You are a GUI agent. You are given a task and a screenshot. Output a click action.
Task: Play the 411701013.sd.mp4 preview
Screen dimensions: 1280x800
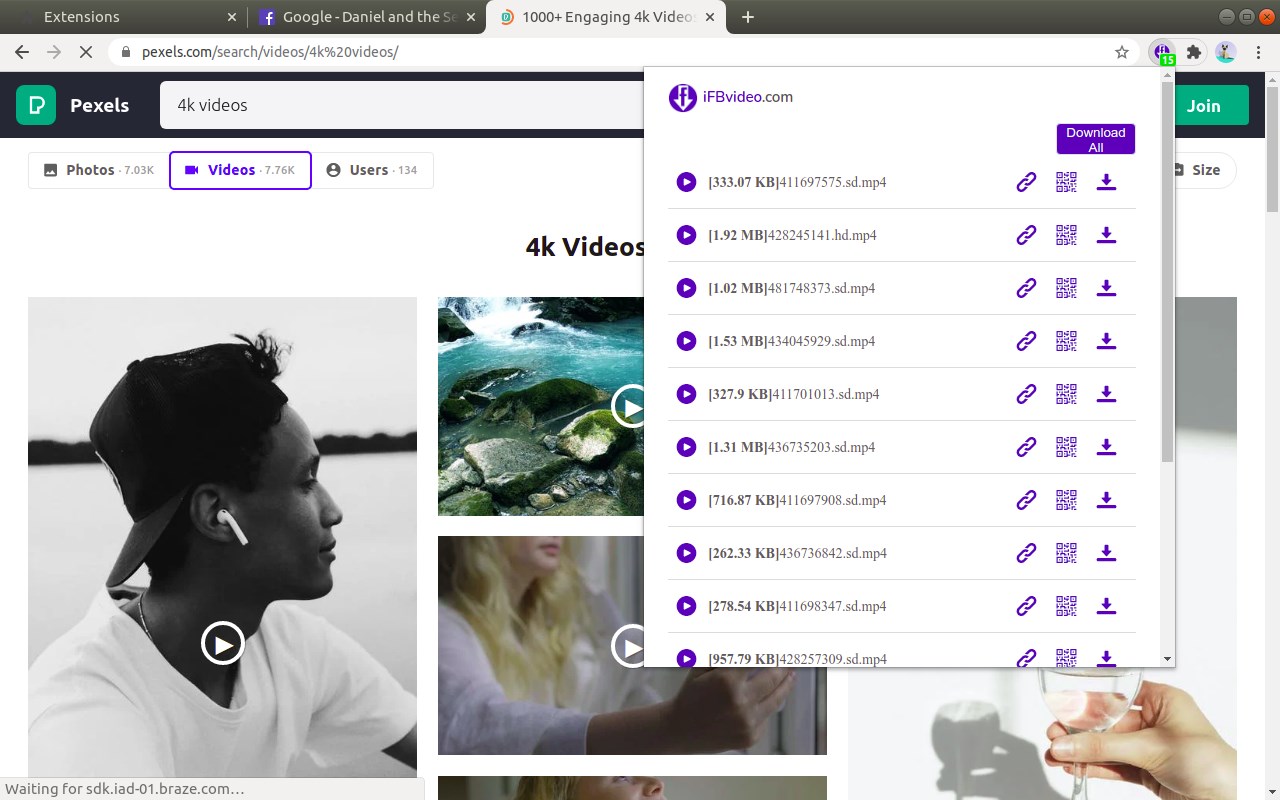[686, 394]
